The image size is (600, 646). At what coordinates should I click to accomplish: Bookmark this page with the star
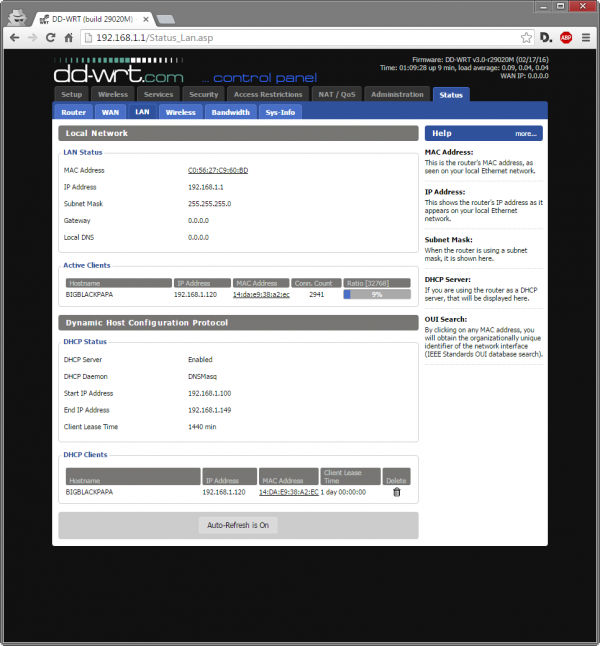point(523,37)
